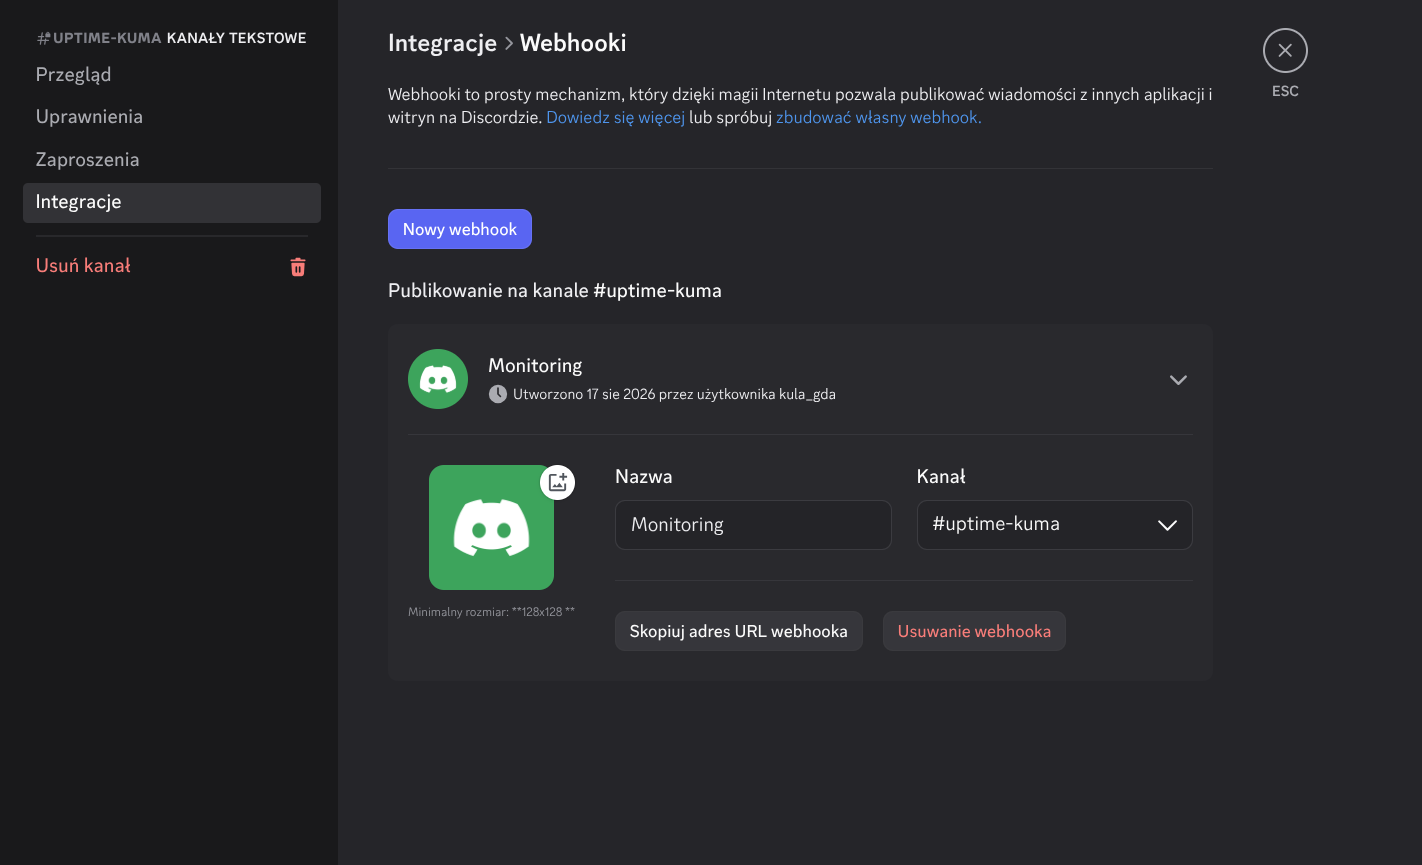Click the Nowy webhook button
Screen dimensions: 1422x865
tap(460, 229)
